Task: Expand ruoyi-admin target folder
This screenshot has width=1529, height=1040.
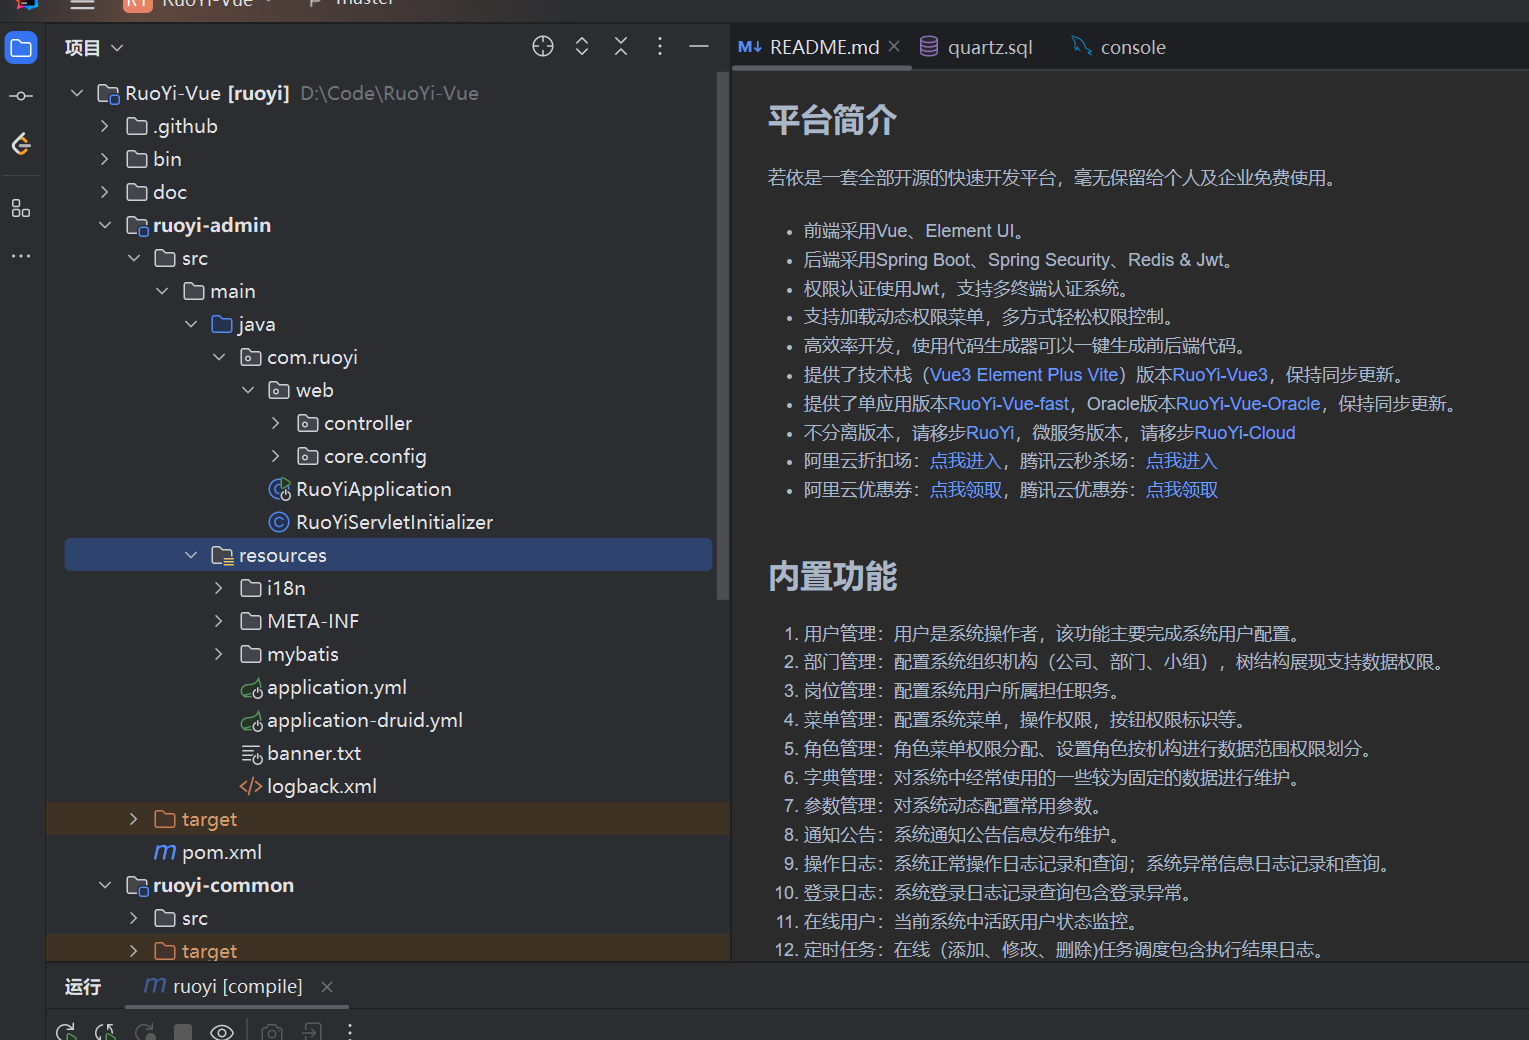Action: (x=134, y=819)
